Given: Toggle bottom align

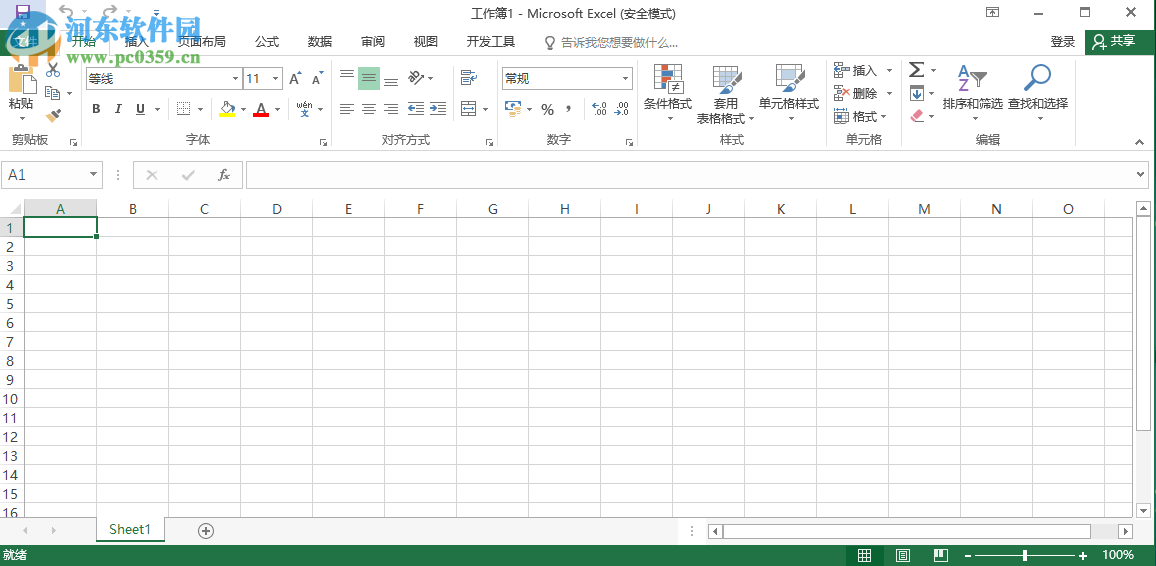Looking at the screenshot, I should 391,79.
